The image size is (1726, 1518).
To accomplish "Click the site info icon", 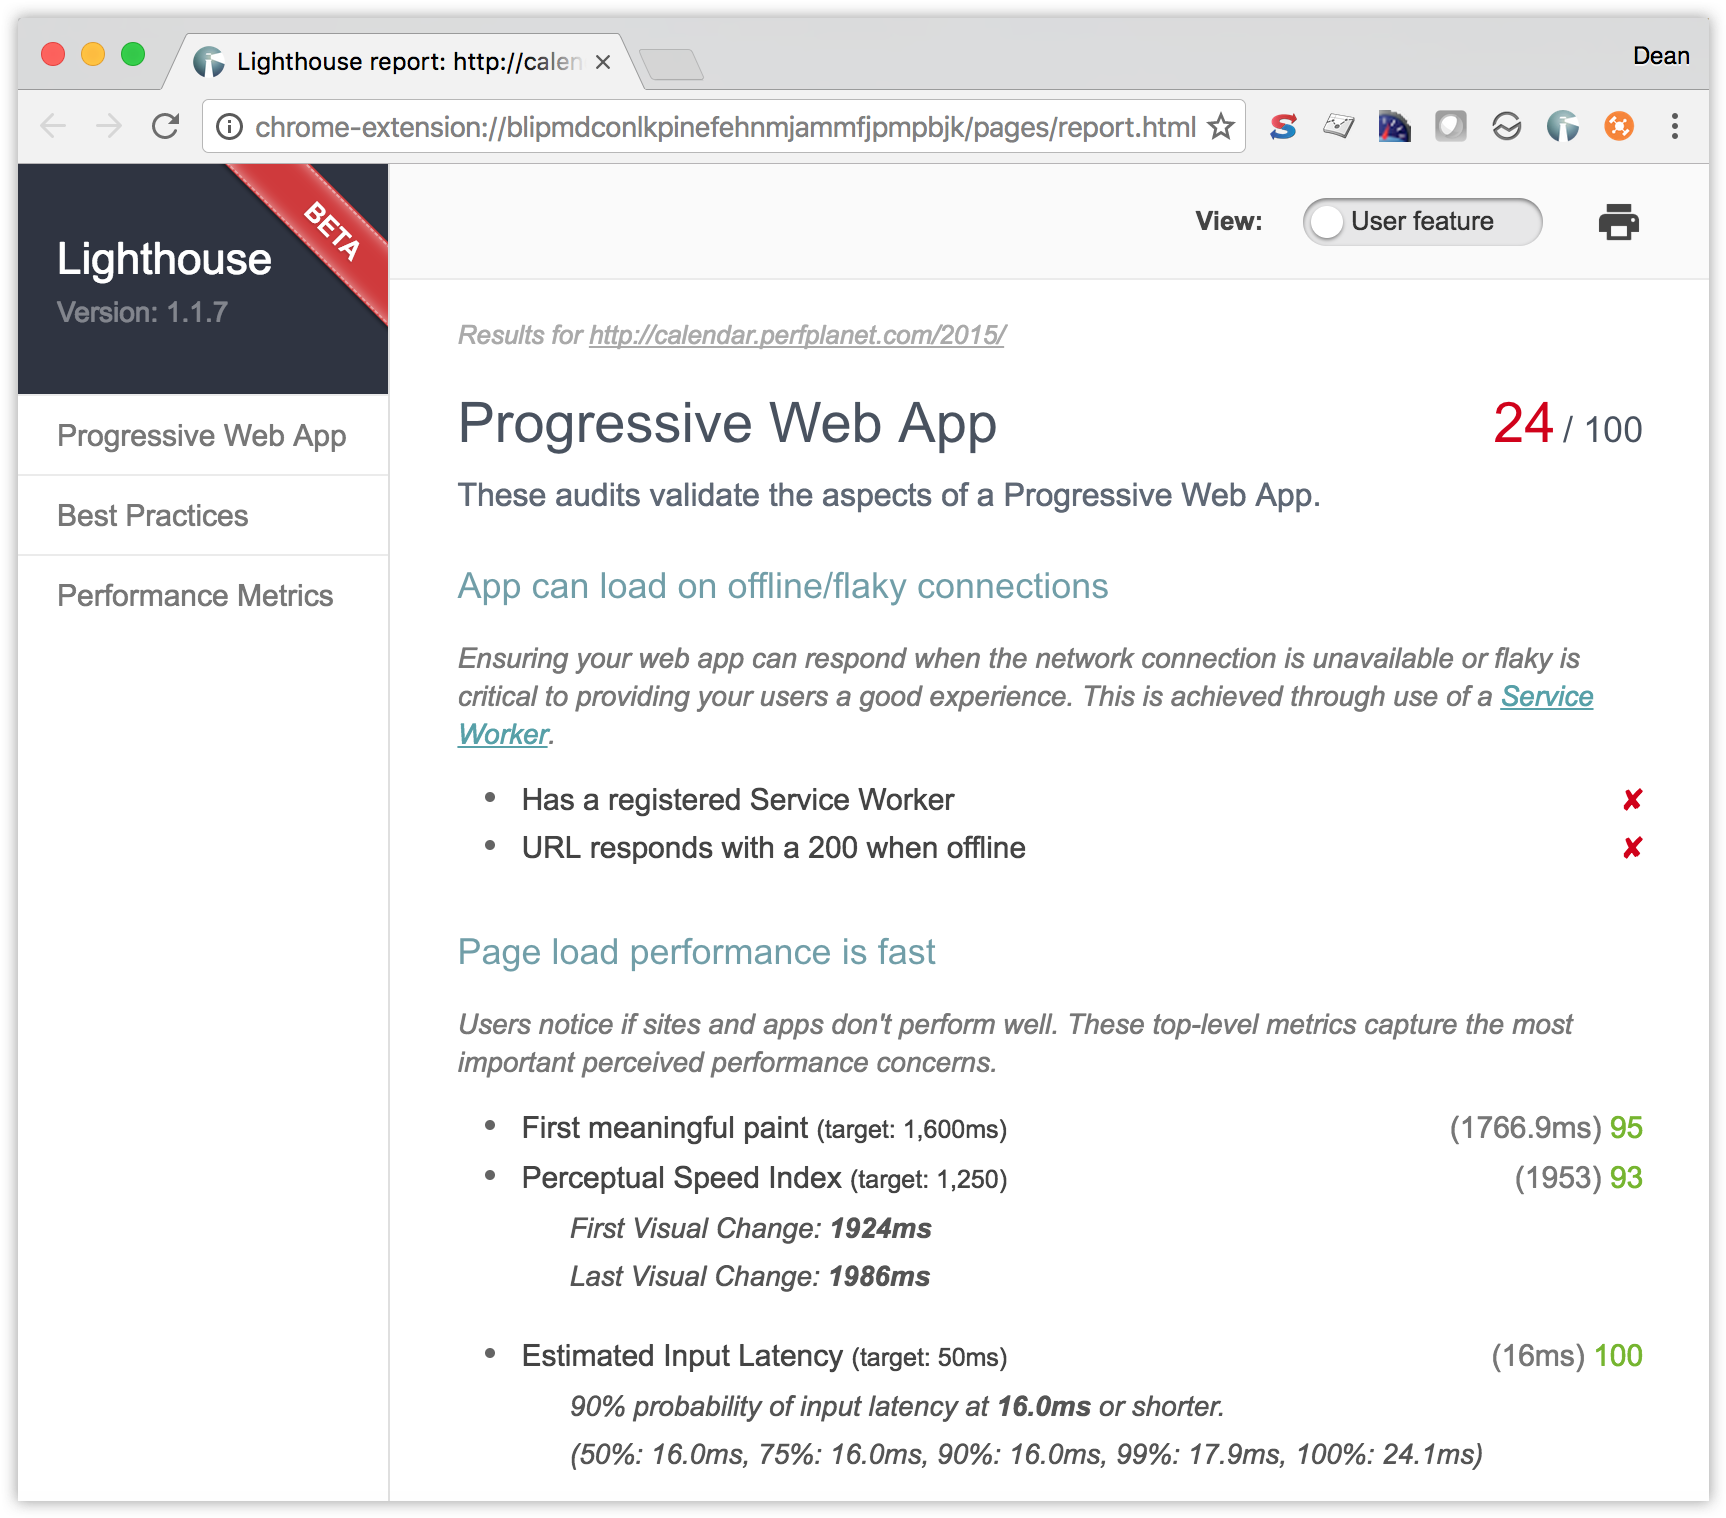I will tap(230, 127).
